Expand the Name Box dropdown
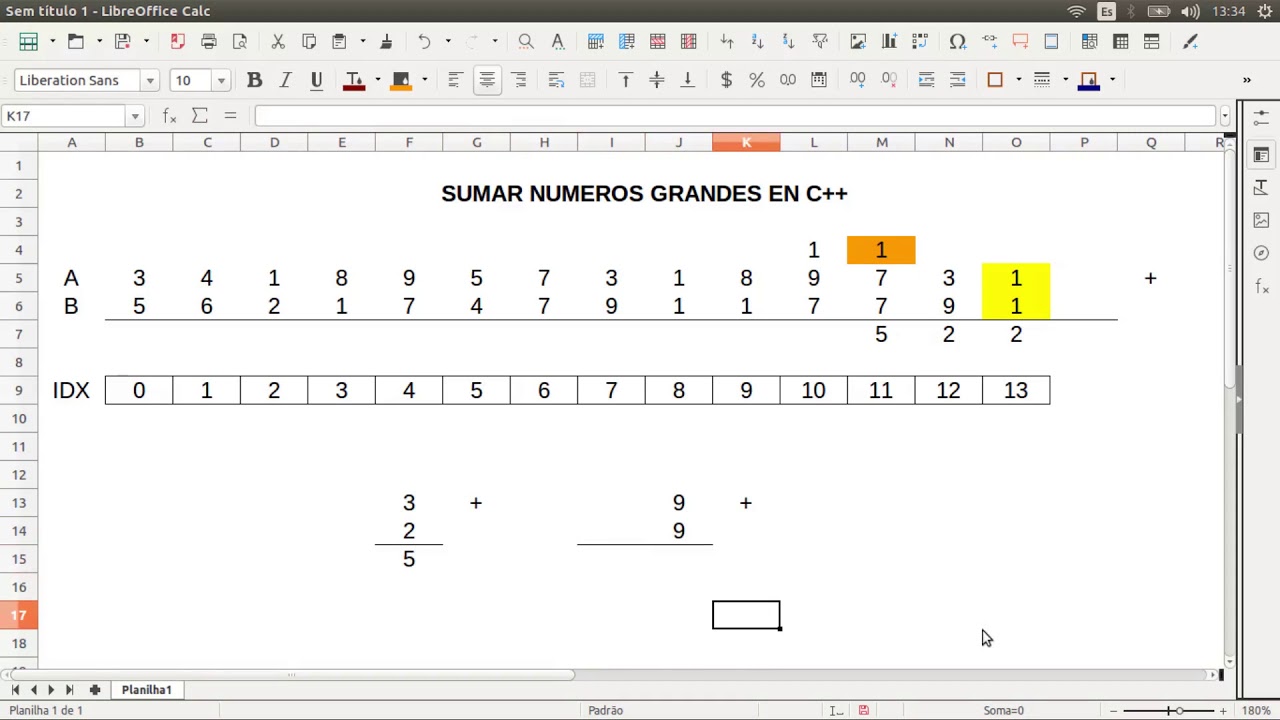 pyautogui.click(x=135, y=116)
